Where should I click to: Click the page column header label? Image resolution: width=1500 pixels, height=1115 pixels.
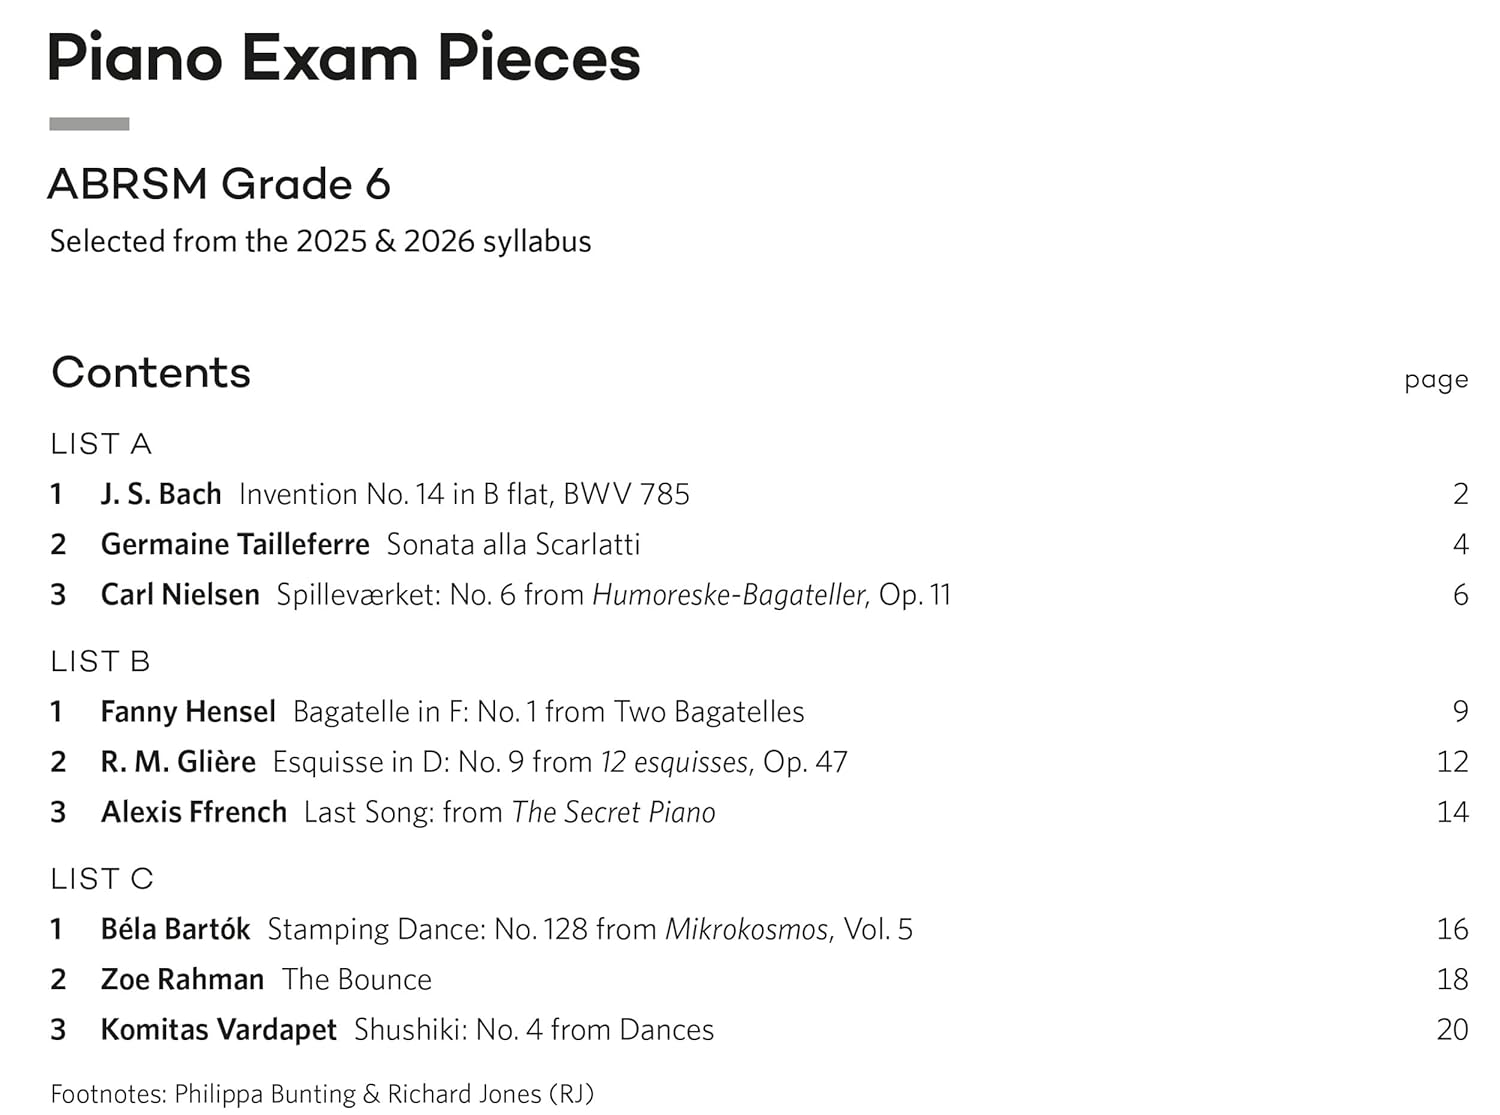[1436, 380]
